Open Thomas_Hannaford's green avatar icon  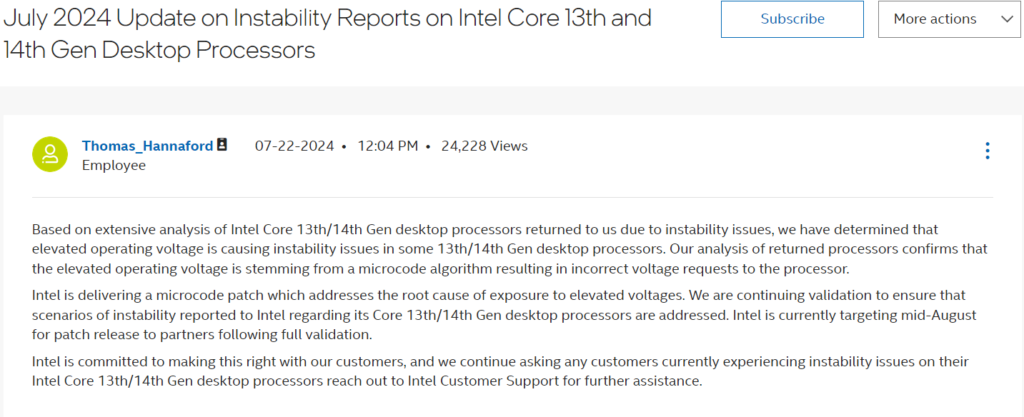coord(50,155)
